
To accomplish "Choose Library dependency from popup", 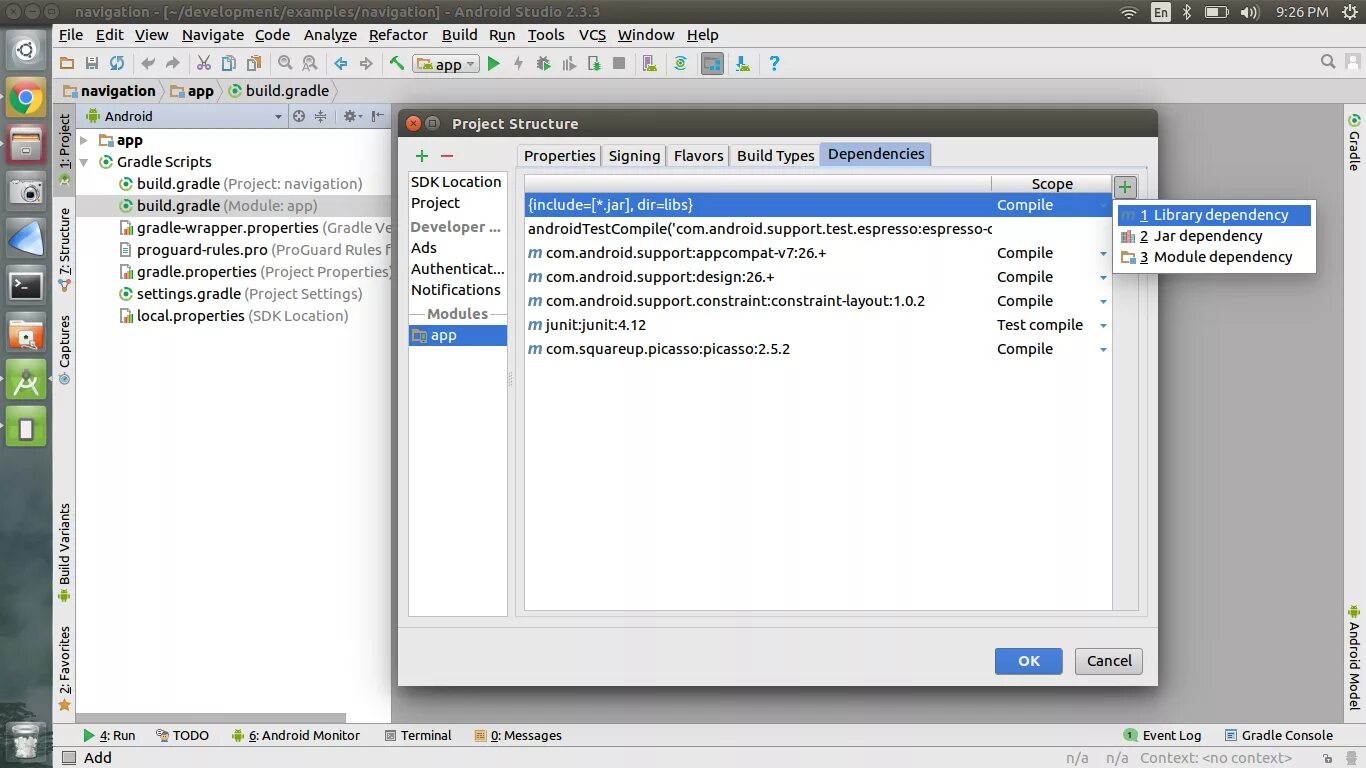I will [x=1215, y=215].
